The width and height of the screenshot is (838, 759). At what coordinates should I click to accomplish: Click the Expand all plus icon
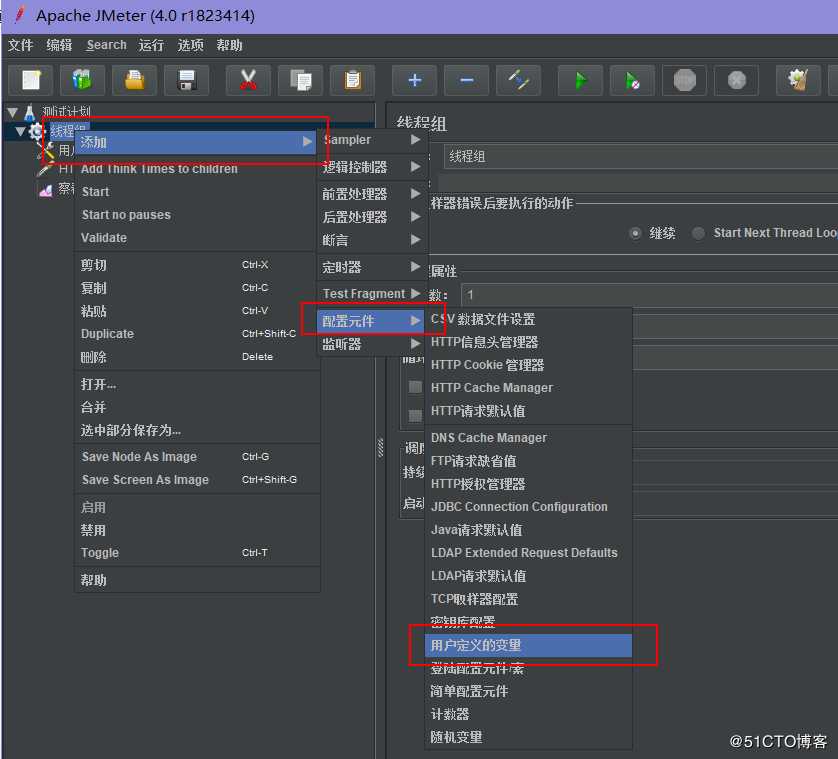tap(415, 81)
